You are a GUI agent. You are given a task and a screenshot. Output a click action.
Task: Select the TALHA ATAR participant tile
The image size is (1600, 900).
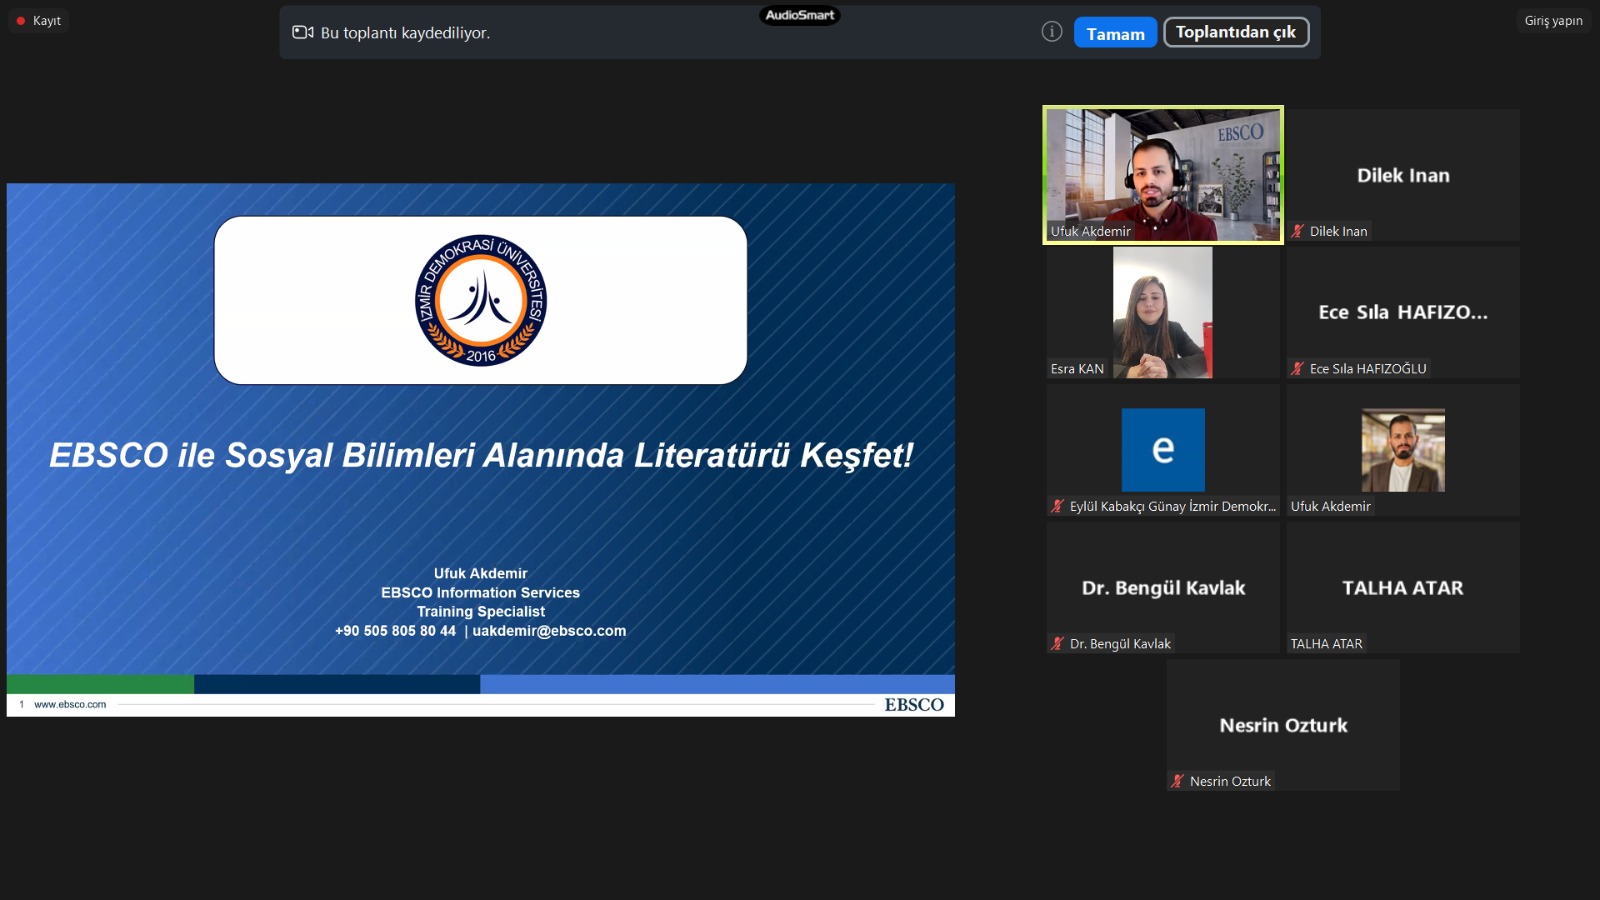[1402, 588]
